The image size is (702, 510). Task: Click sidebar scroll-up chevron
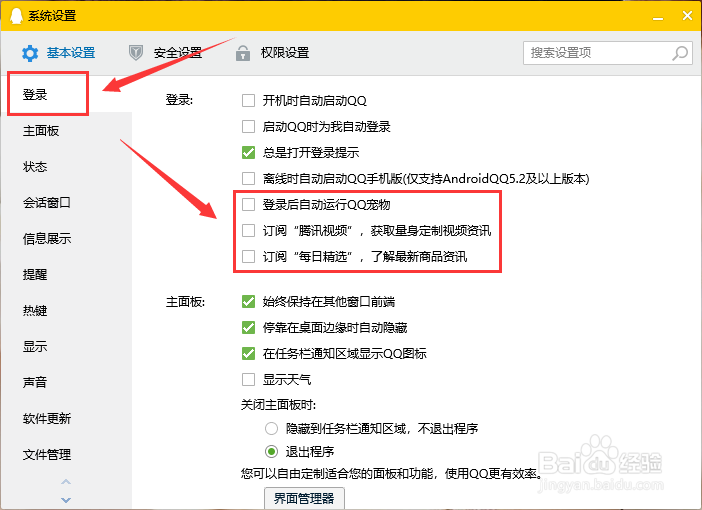pyautogui.click(x=66, y=482)
